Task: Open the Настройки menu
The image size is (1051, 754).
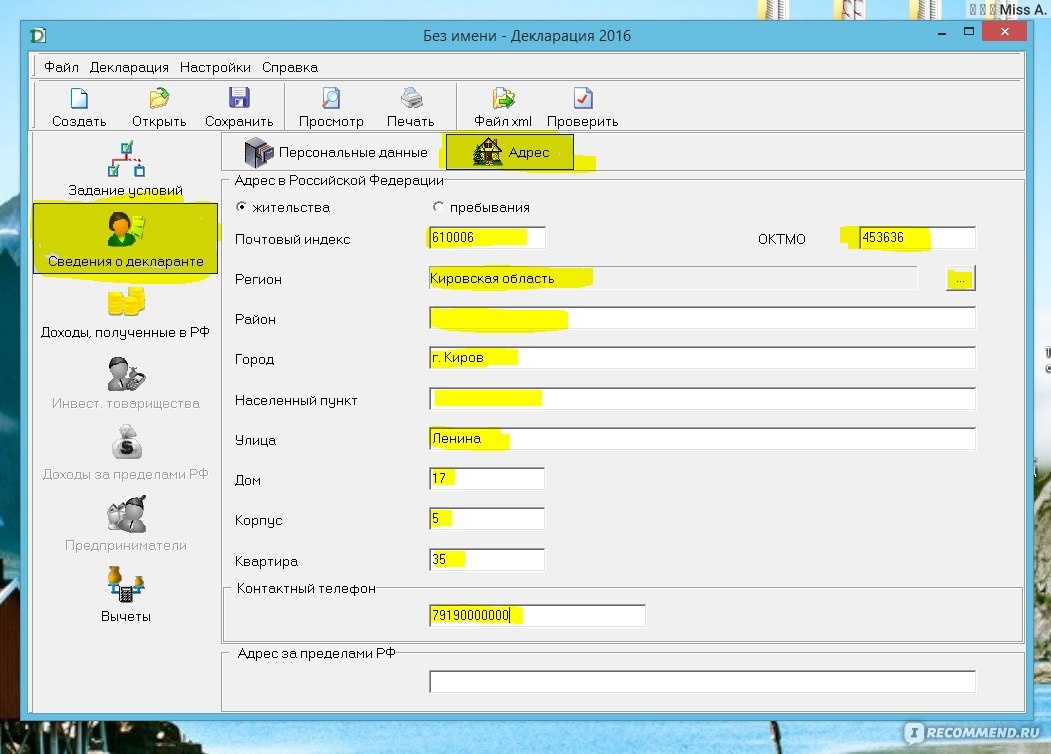Action: tap(215, 67)
